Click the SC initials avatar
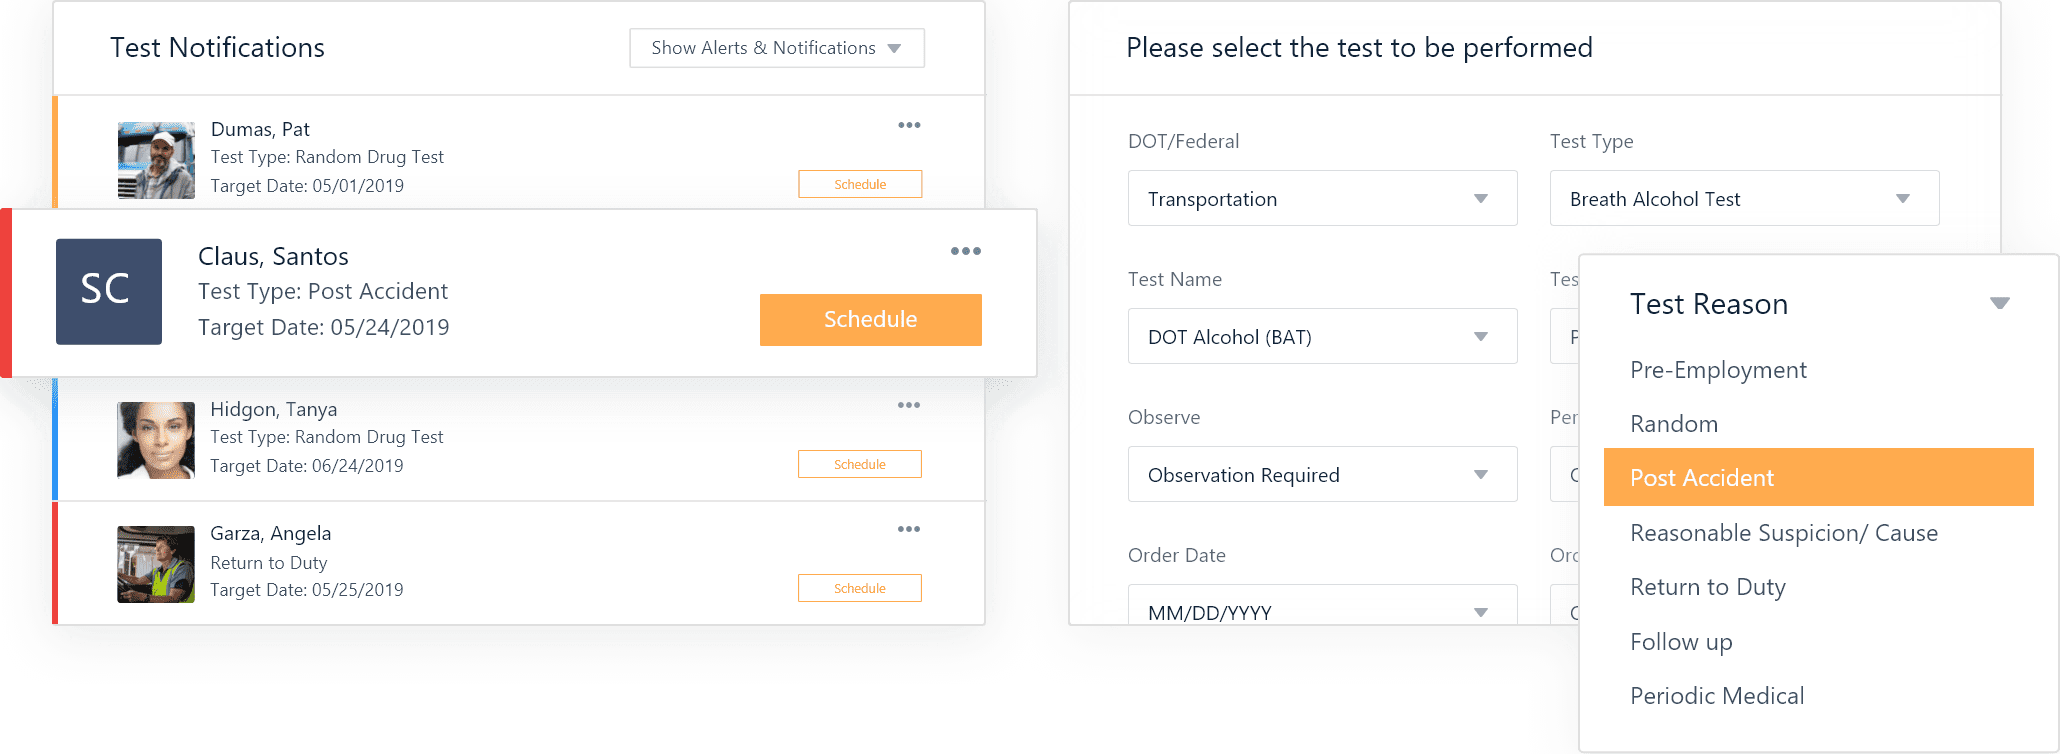Image resolution: width=2060 pixels, height=754 pixels. (x=109, y=291)
